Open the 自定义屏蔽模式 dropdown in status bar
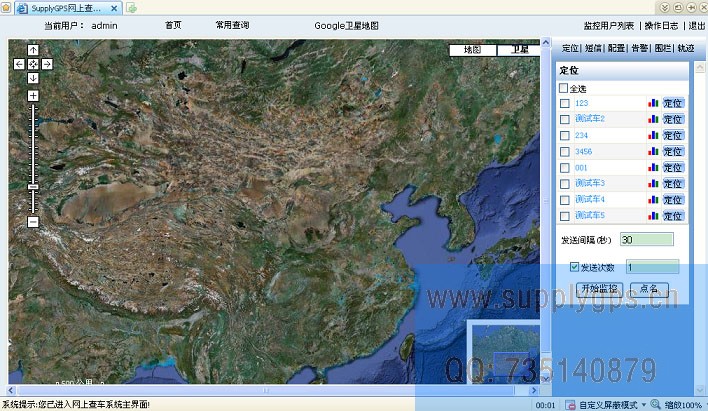708x411 pixels. (x=643, y=405)
